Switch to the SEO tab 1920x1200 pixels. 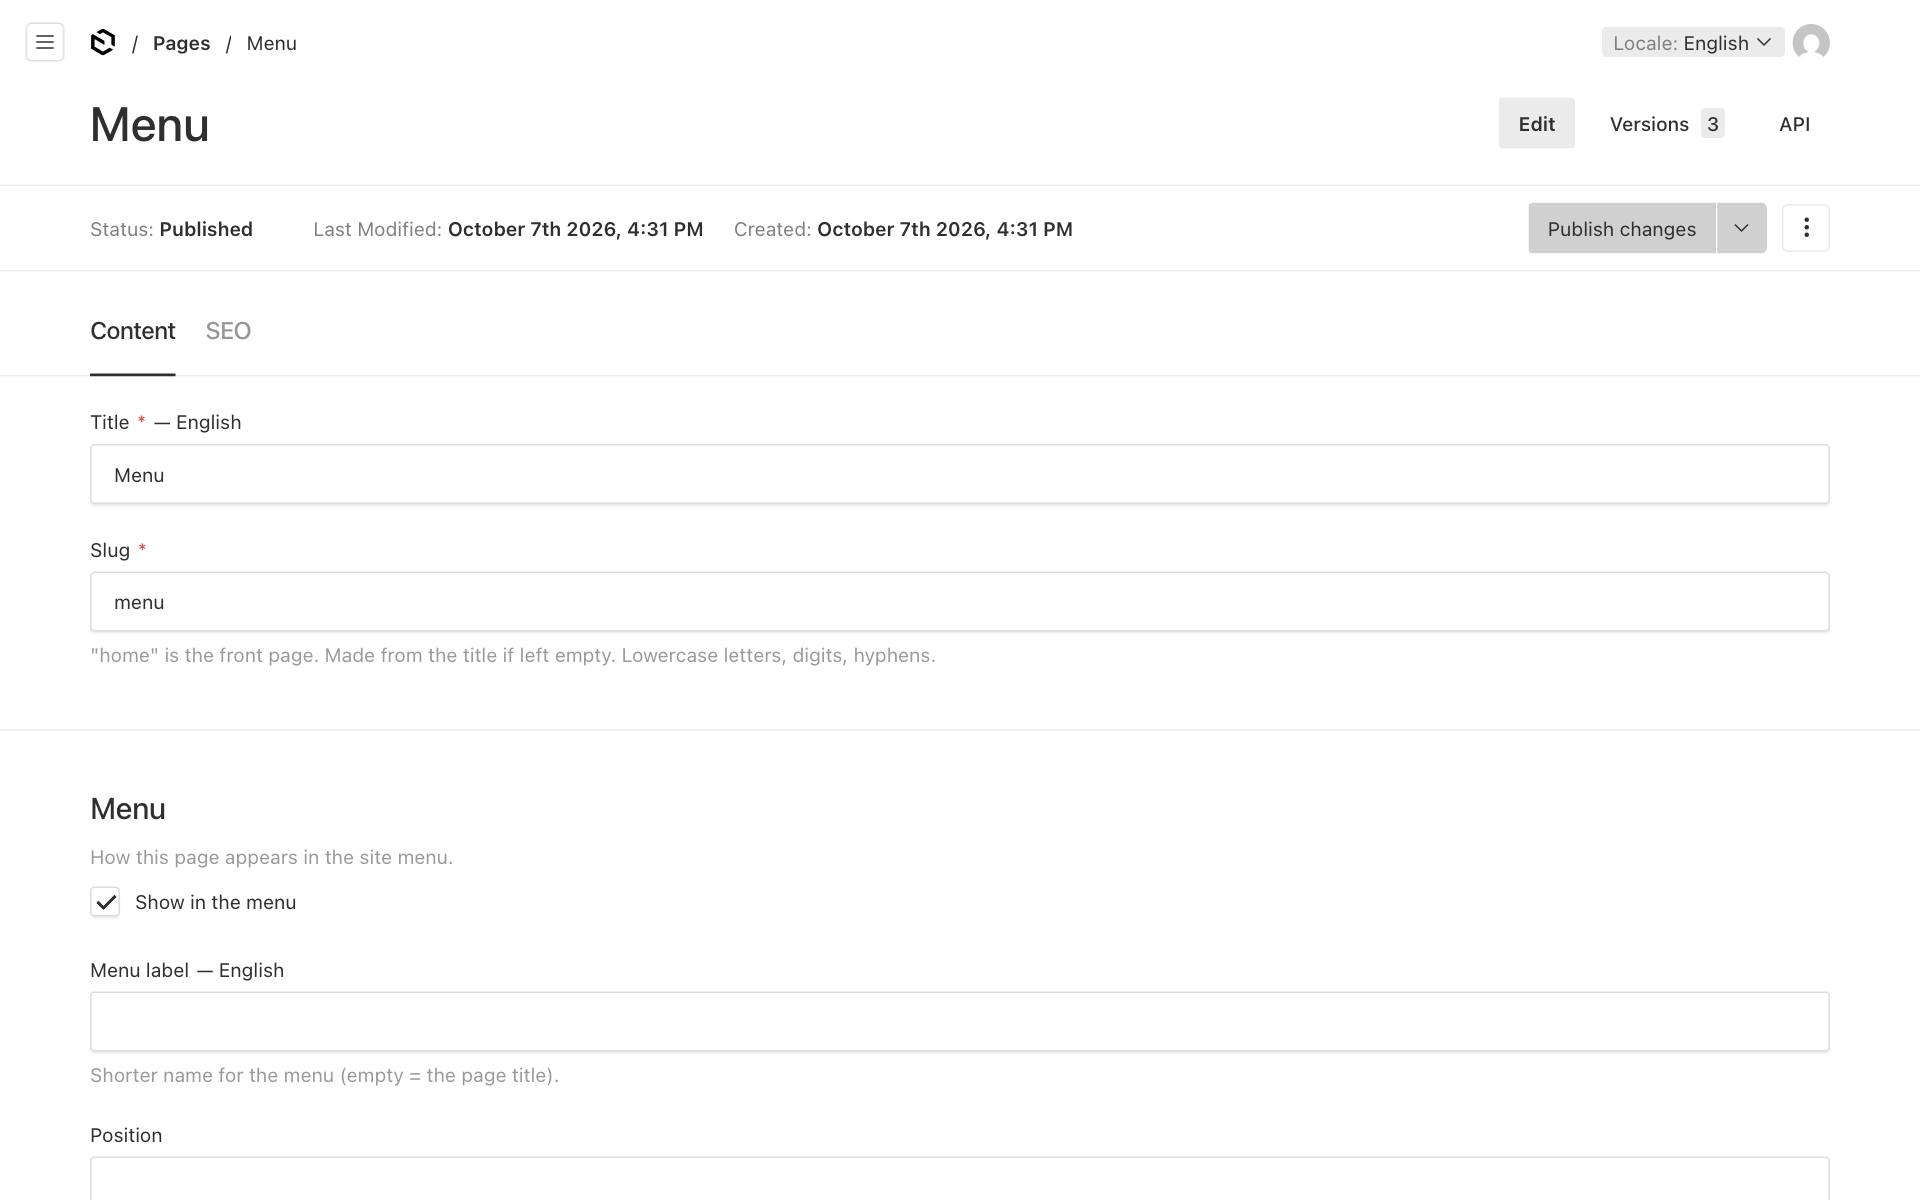pyautogui.click(x=228, y=331)
